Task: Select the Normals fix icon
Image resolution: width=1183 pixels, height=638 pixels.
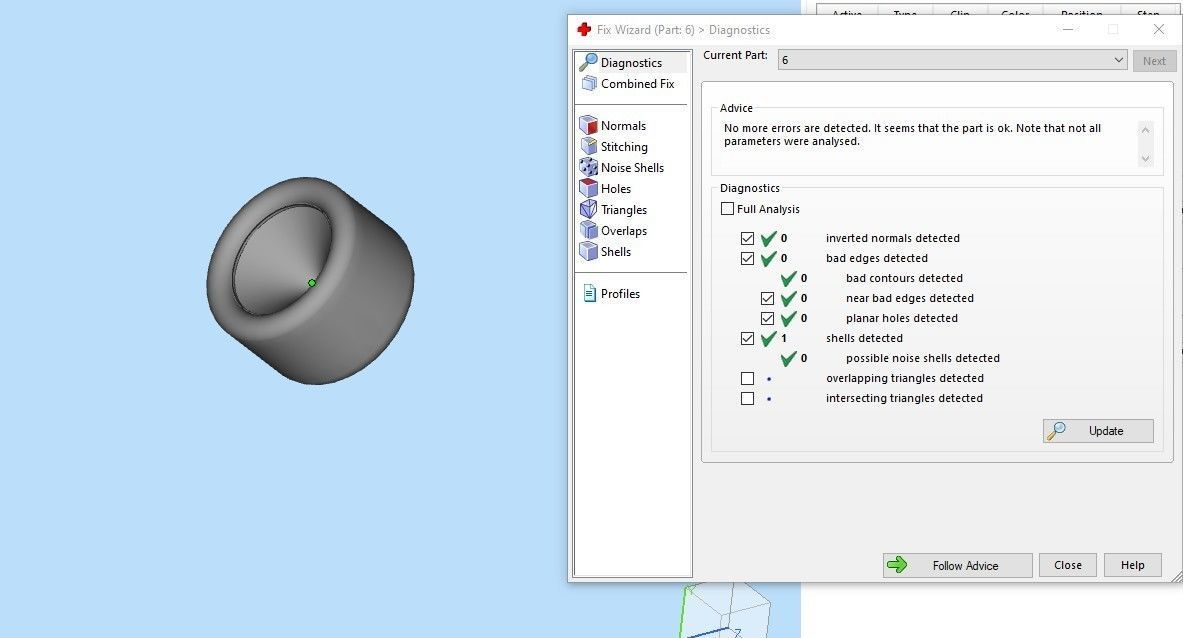Action: point(588,125)
